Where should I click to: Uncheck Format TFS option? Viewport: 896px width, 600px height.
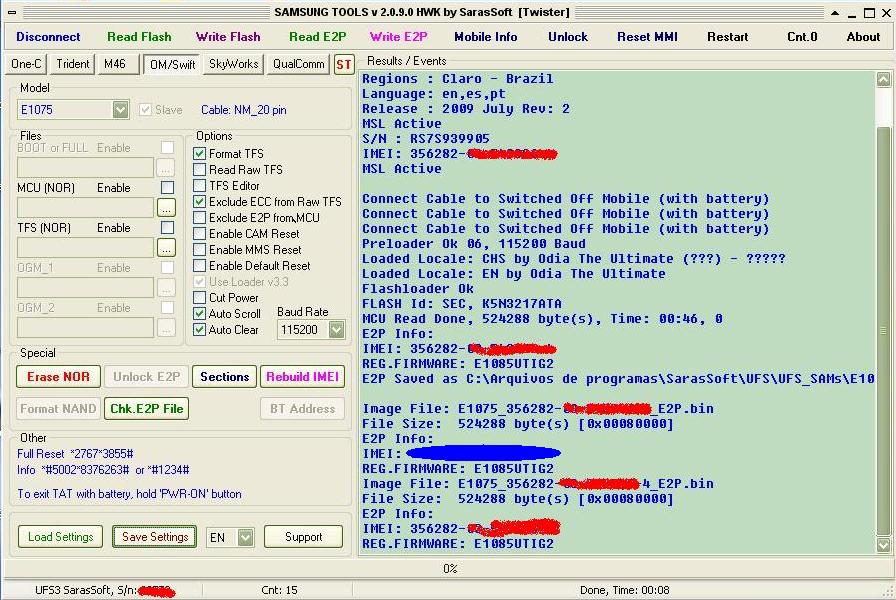pyautogui.click(x=199, y=154)
